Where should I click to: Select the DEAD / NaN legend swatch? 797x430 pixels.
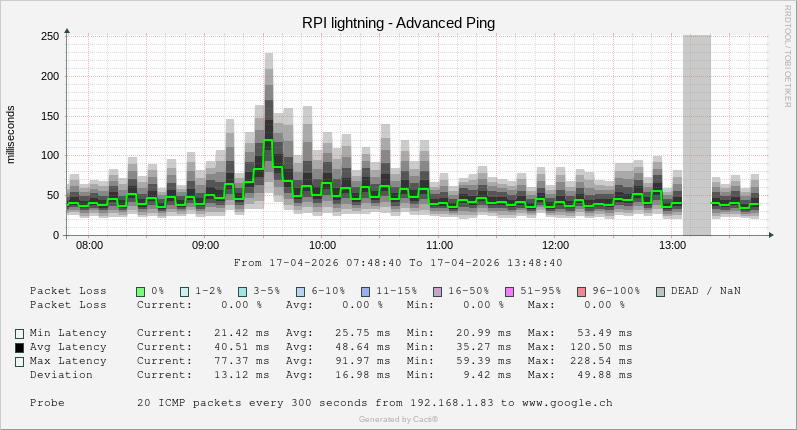click(x=660, y=291)
